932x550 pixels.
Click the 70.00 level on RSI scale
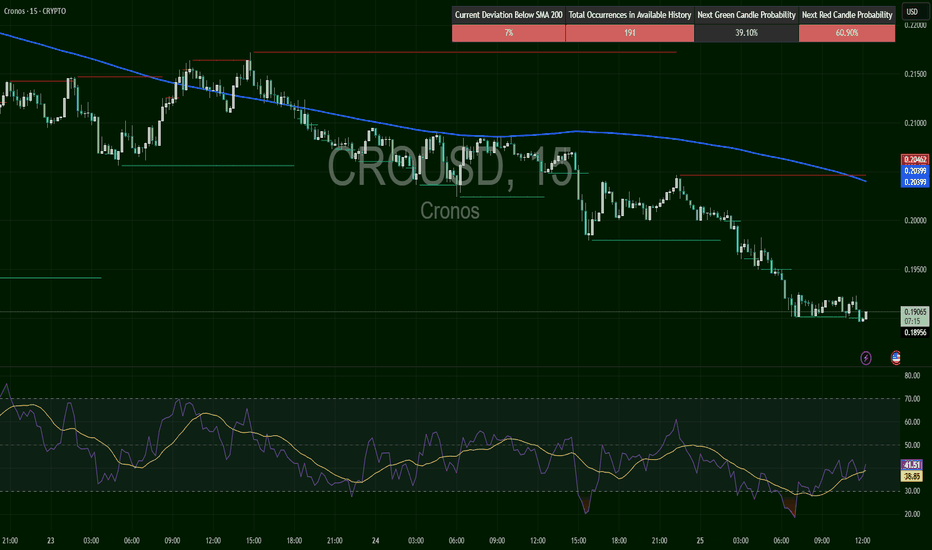(912, 399)
